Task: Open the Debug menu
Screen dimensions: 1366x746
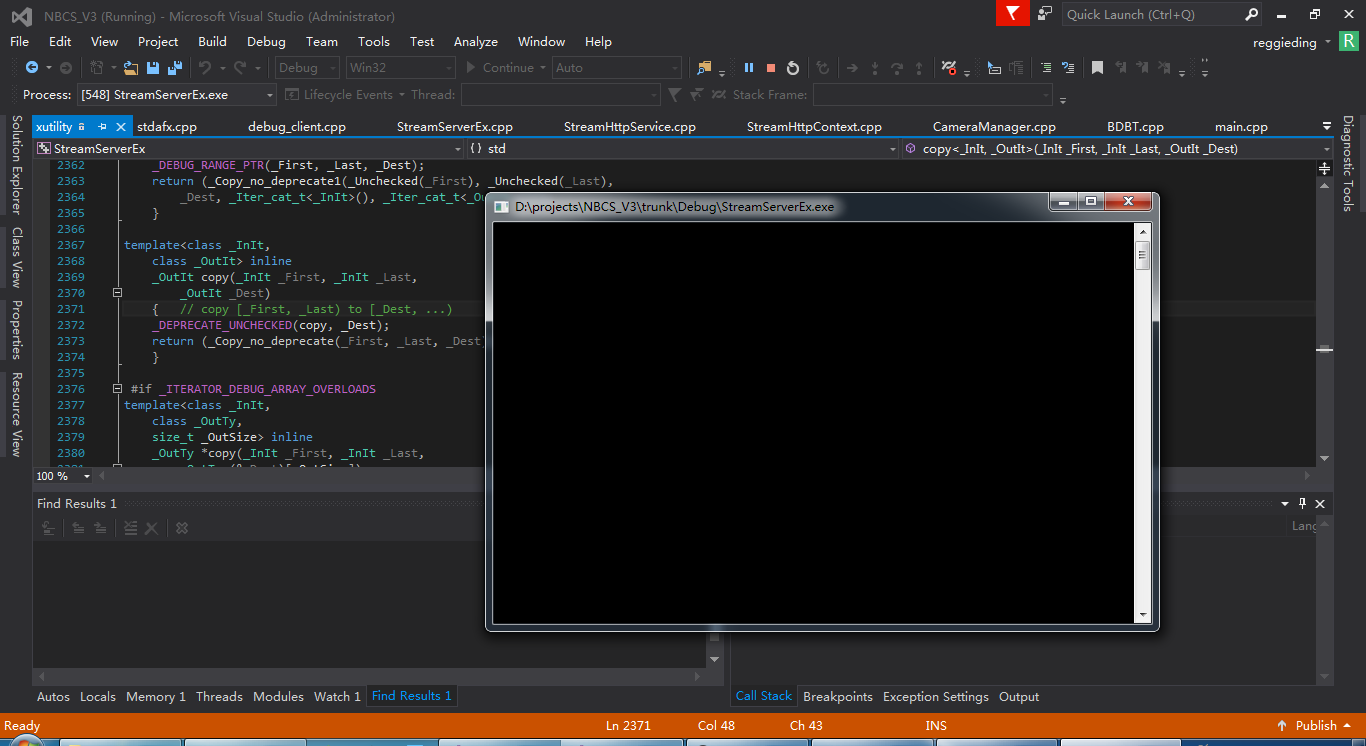Action: pyautogui.click(x=266, y=42)
